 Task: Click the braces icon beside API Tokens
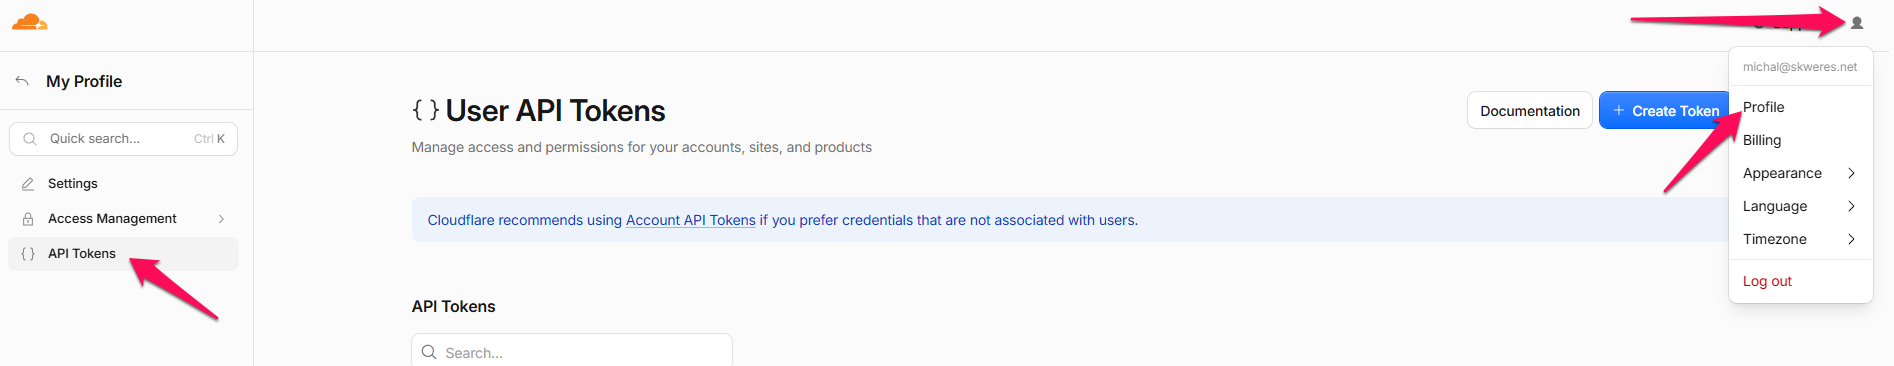tap(28, 254)
